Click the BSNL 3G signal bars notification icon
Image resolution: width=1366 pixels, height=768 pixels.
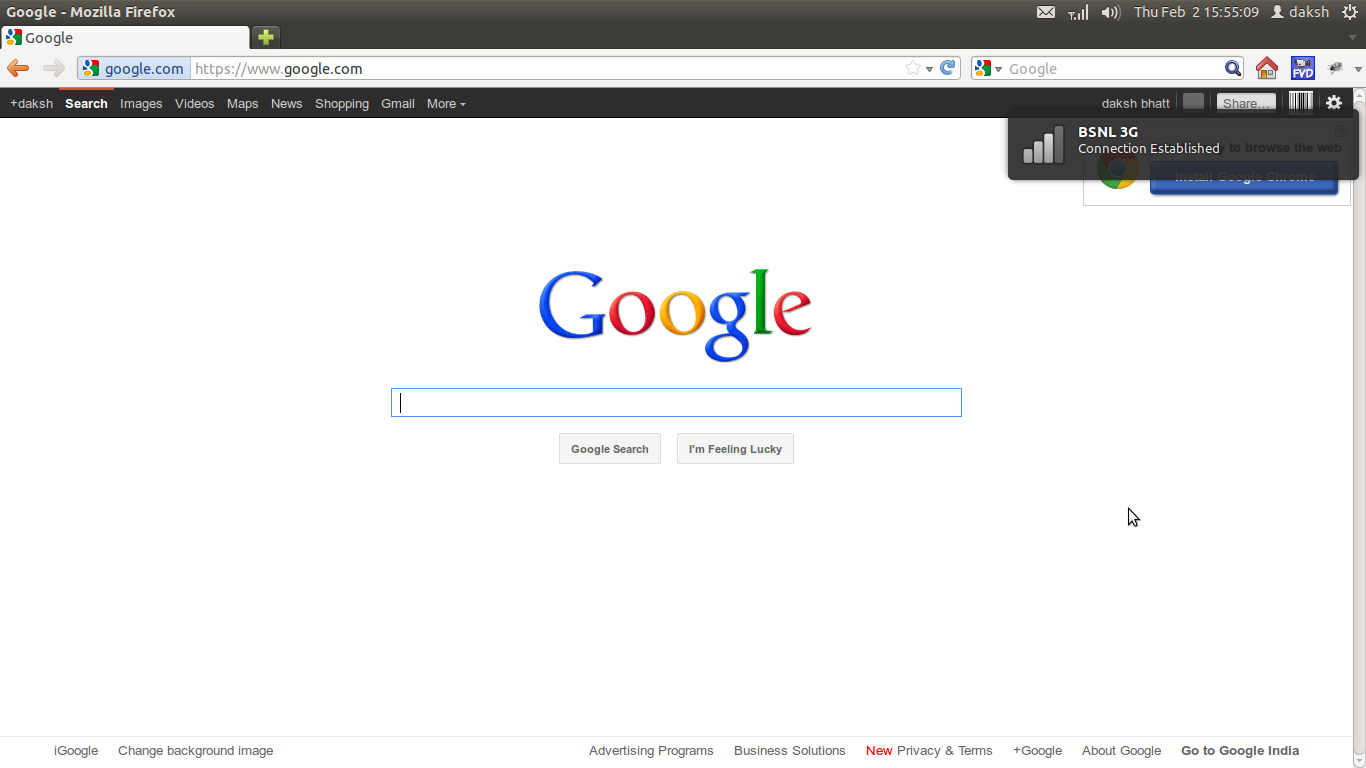[x=1043, y=144]
